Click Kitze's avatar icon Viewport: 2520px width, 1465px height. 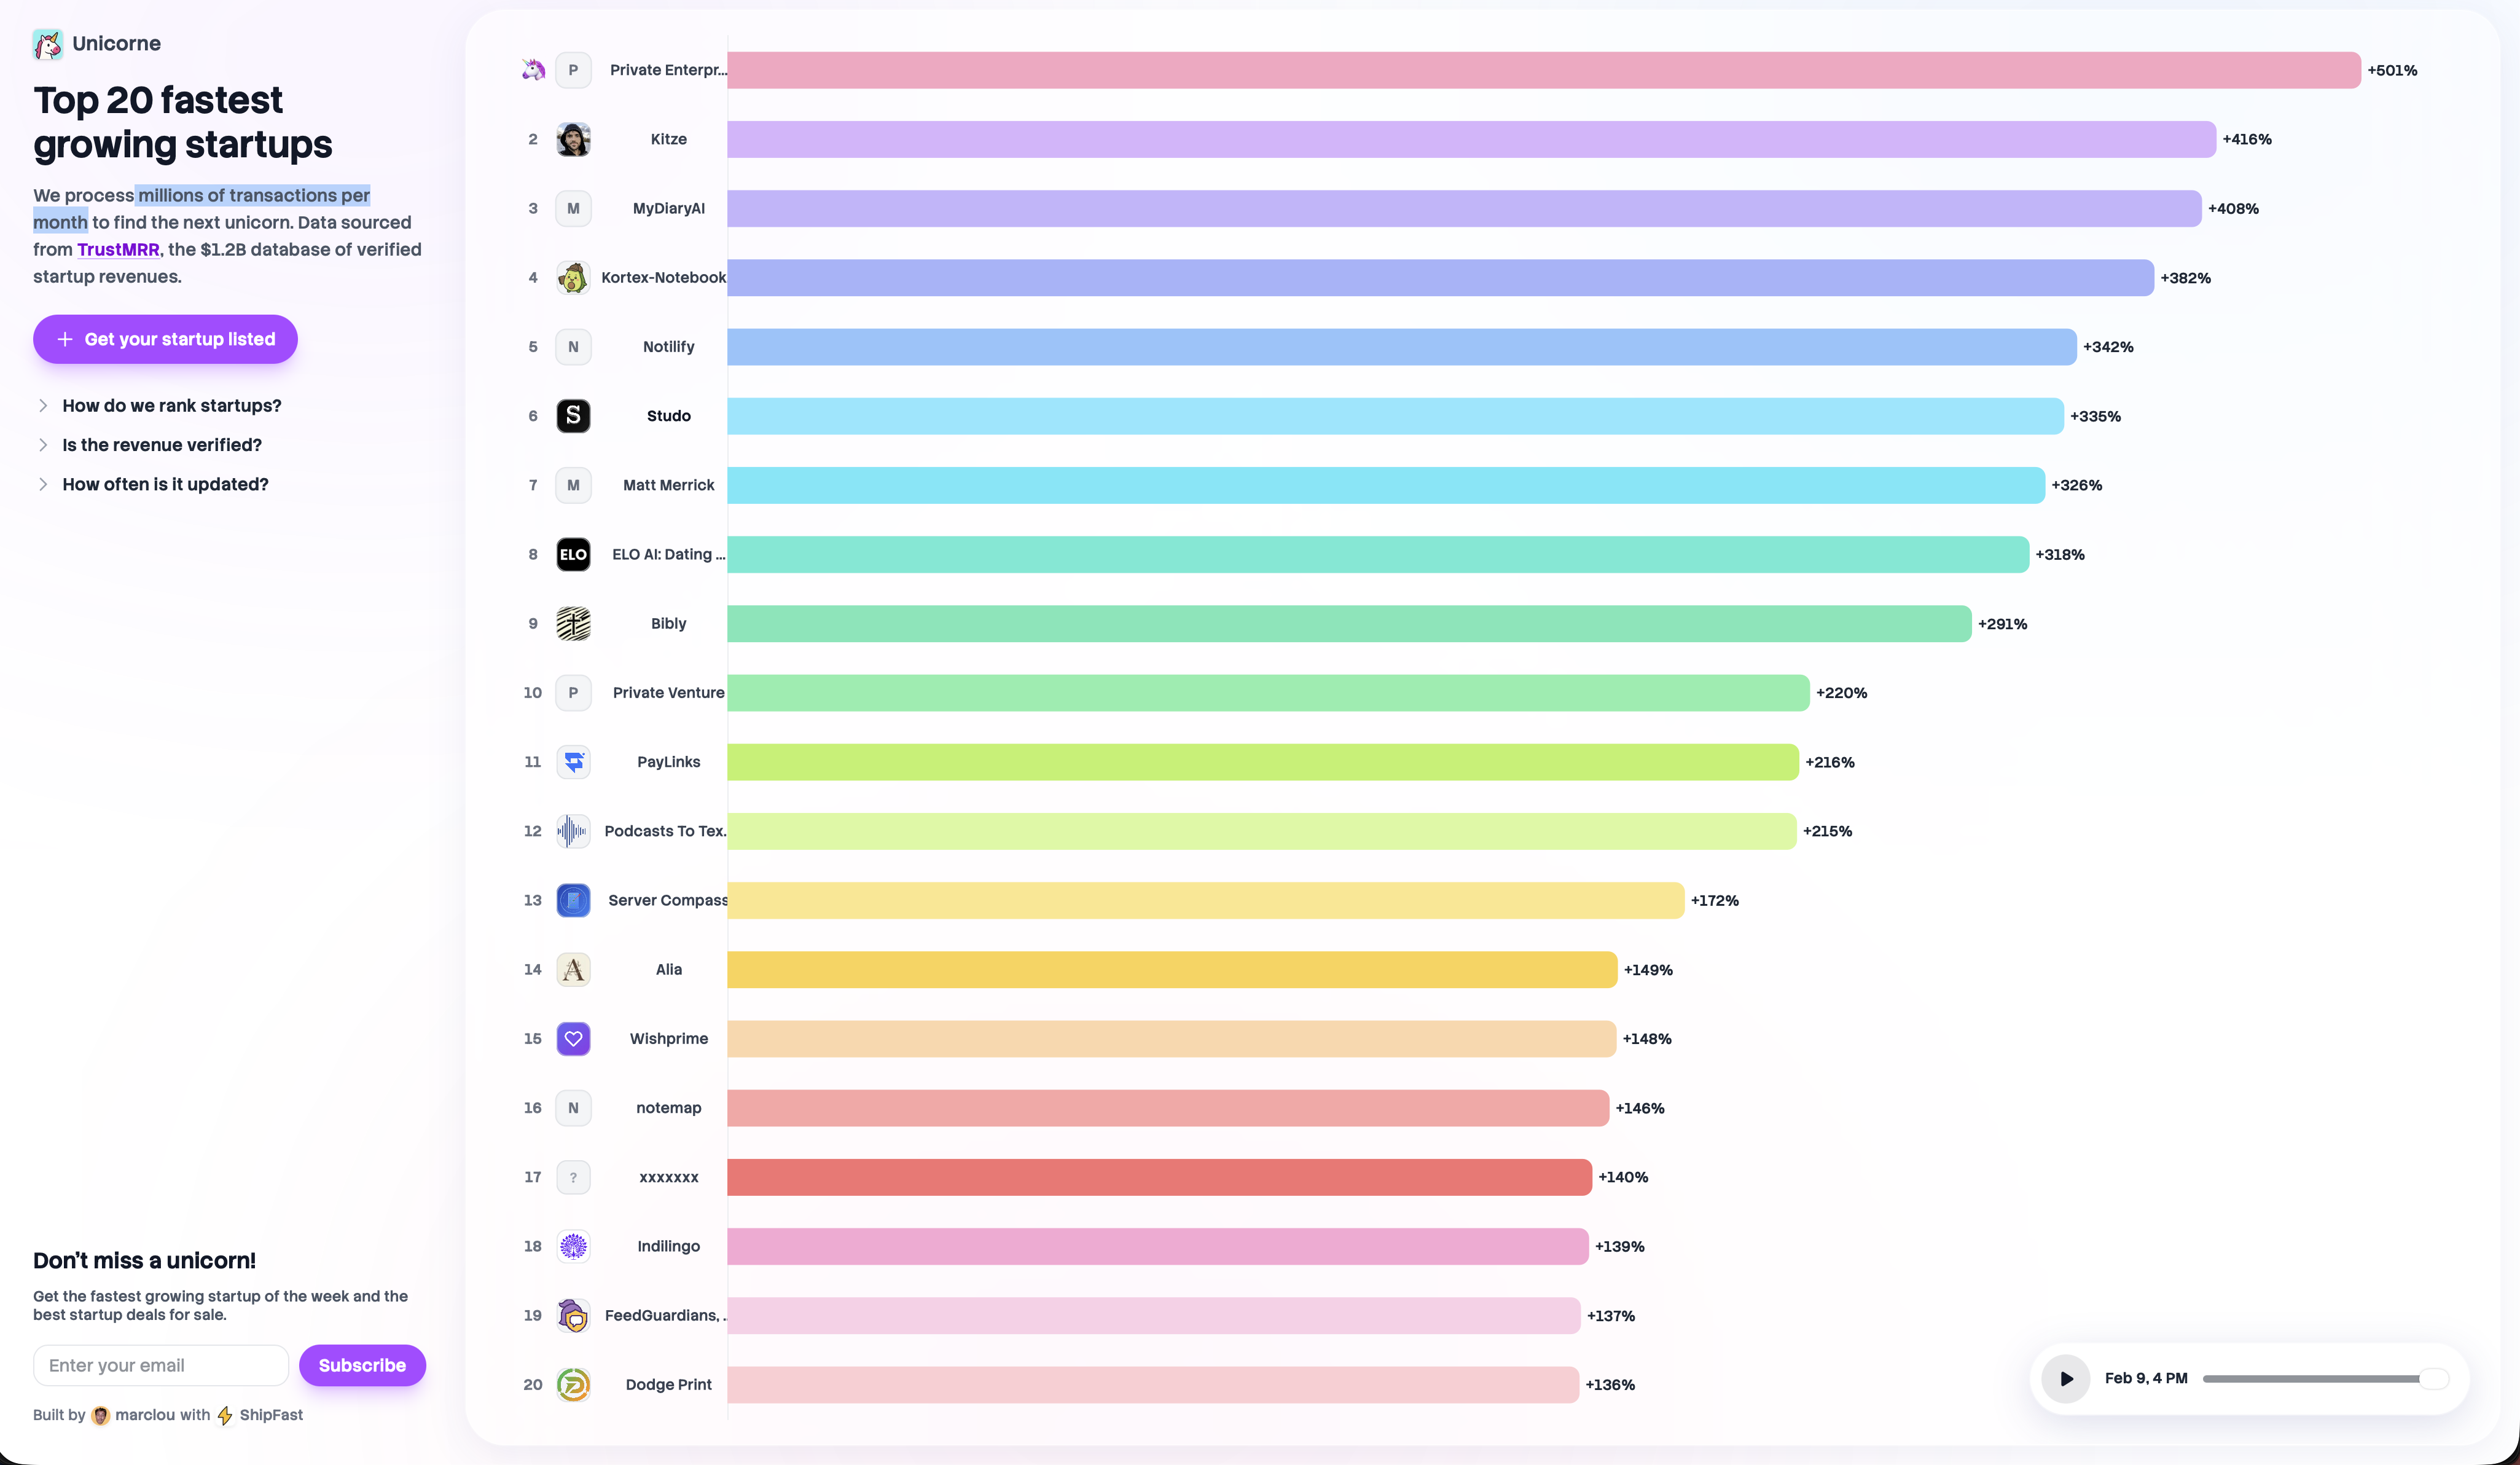[573, 139]
